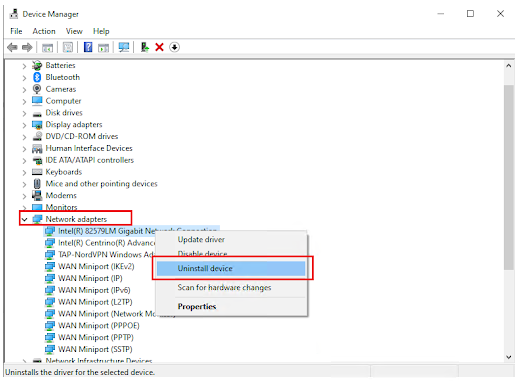
Task: Click the Update driver down-arrow toolbar icon
Action: [174, 47]
